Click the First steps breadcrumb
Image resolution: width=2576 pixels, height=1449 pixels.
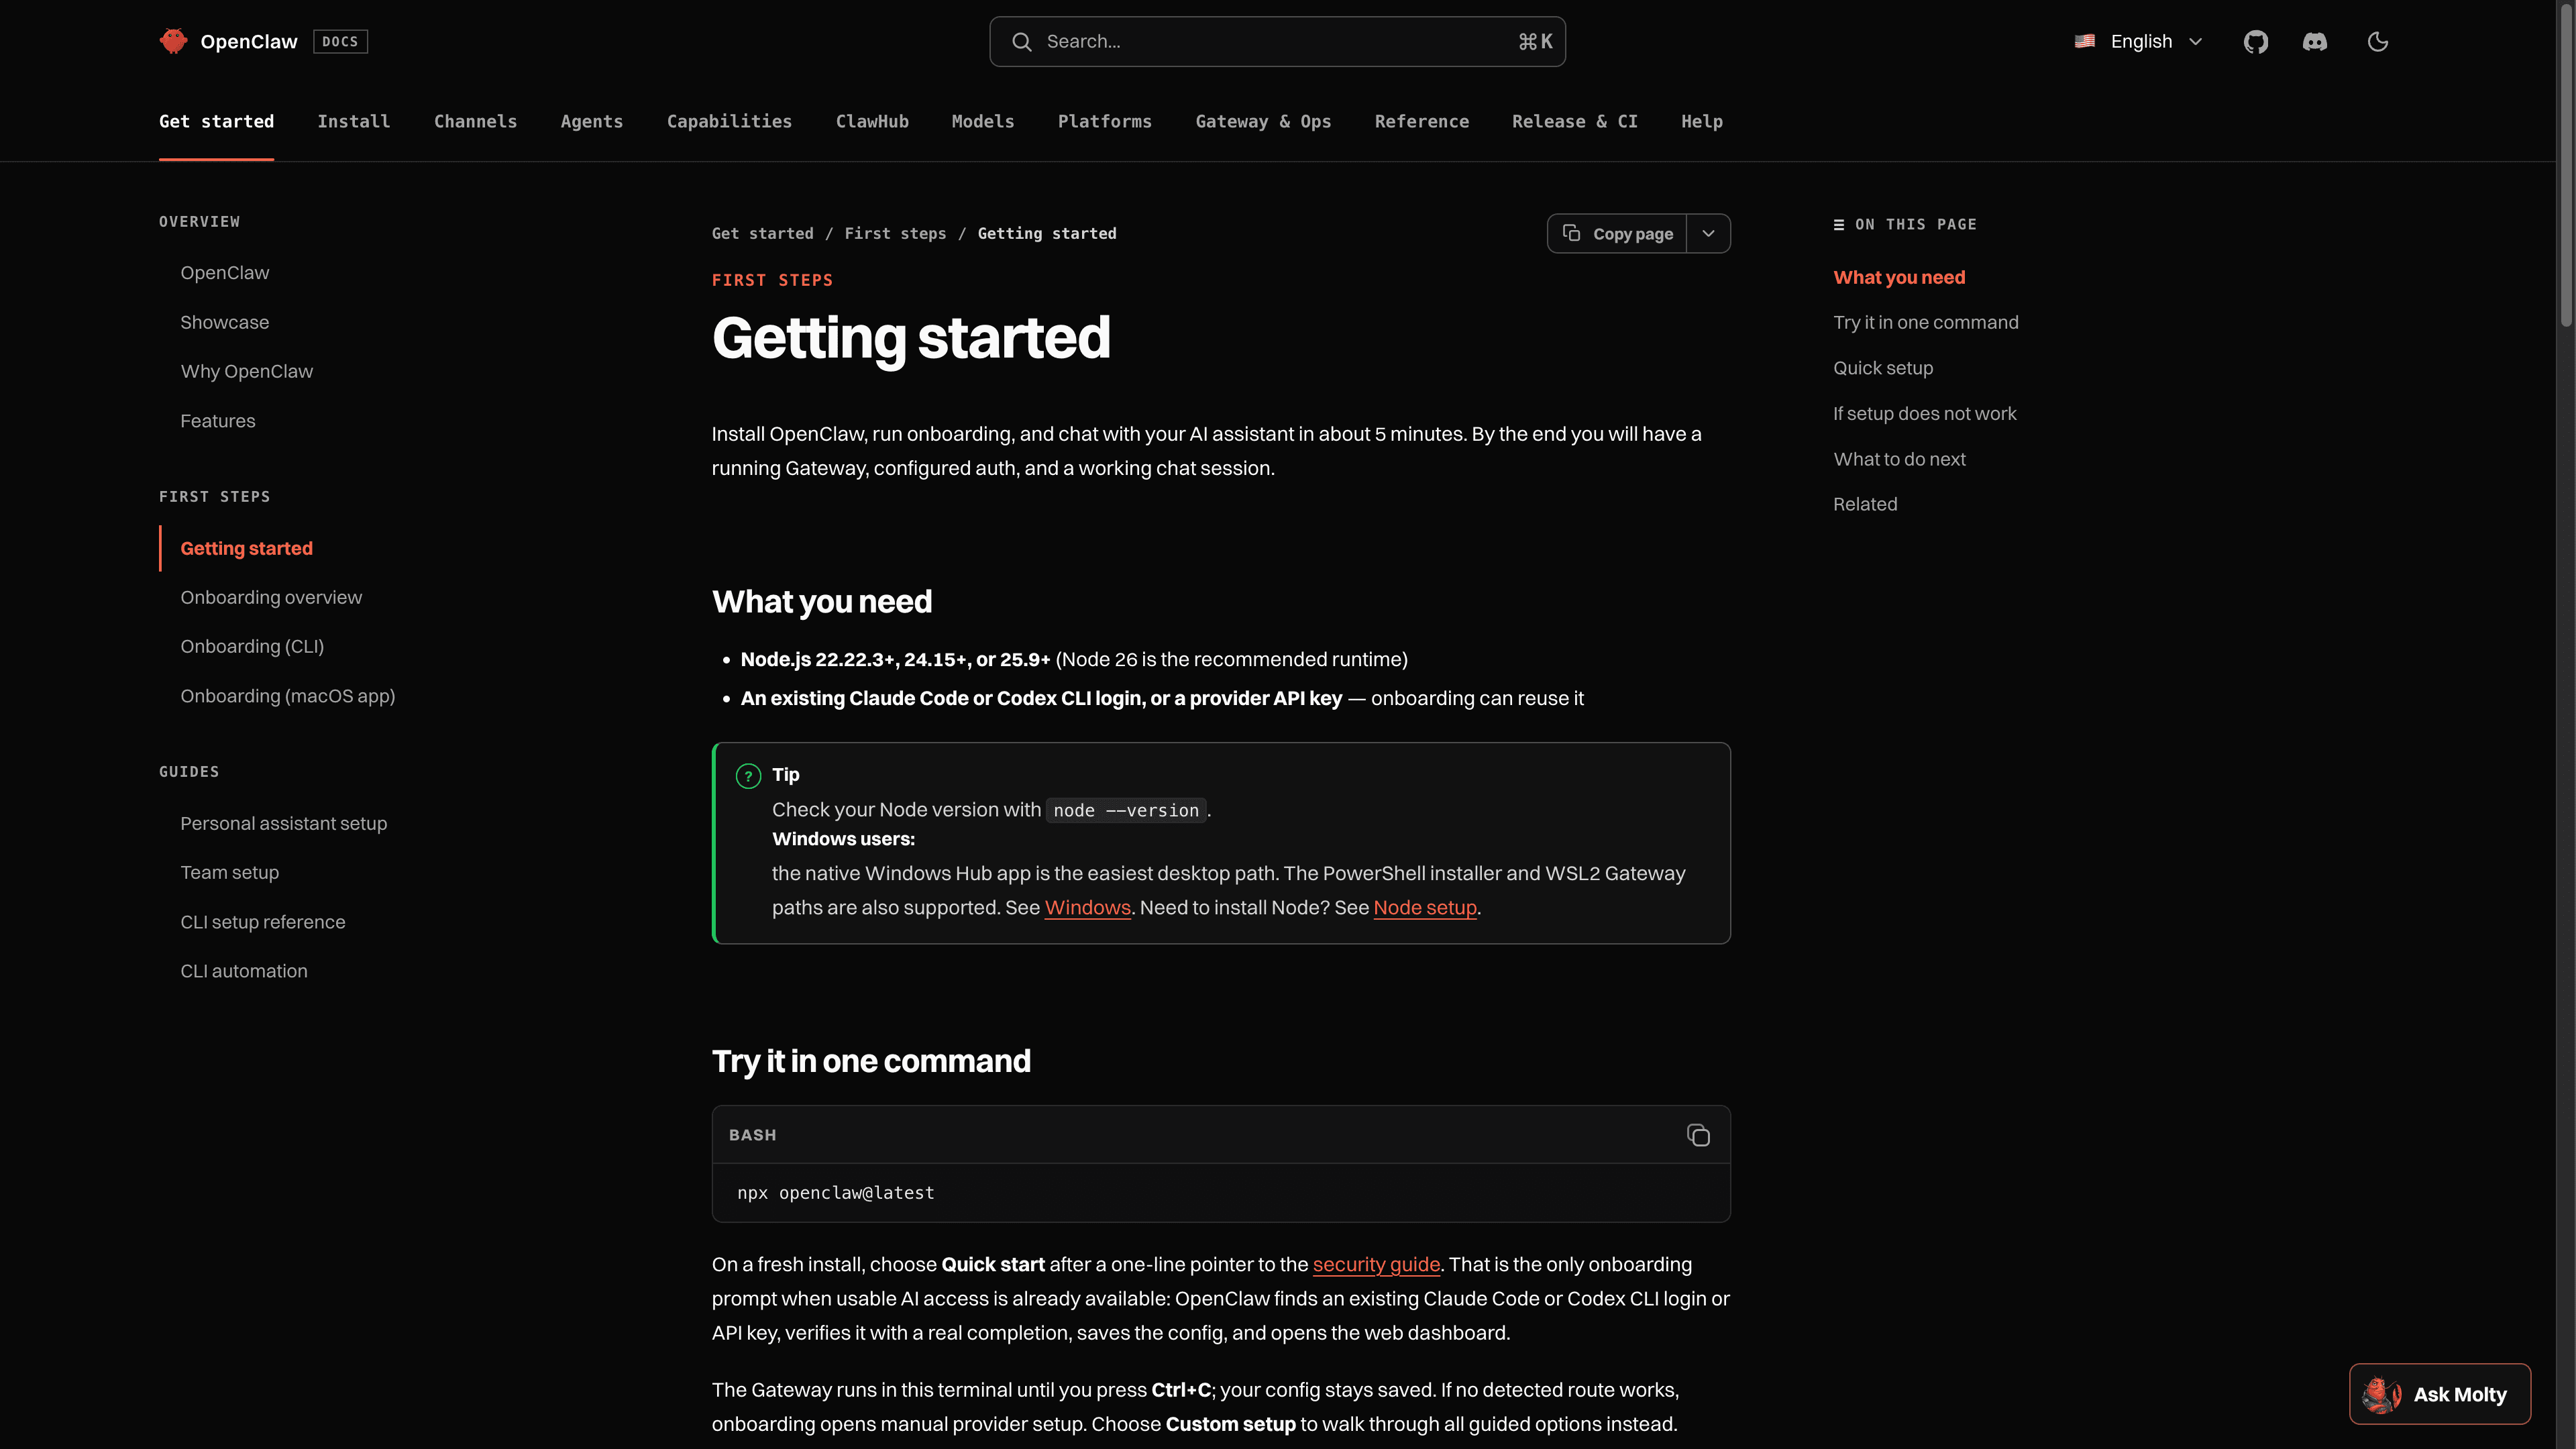click(895, 233)
